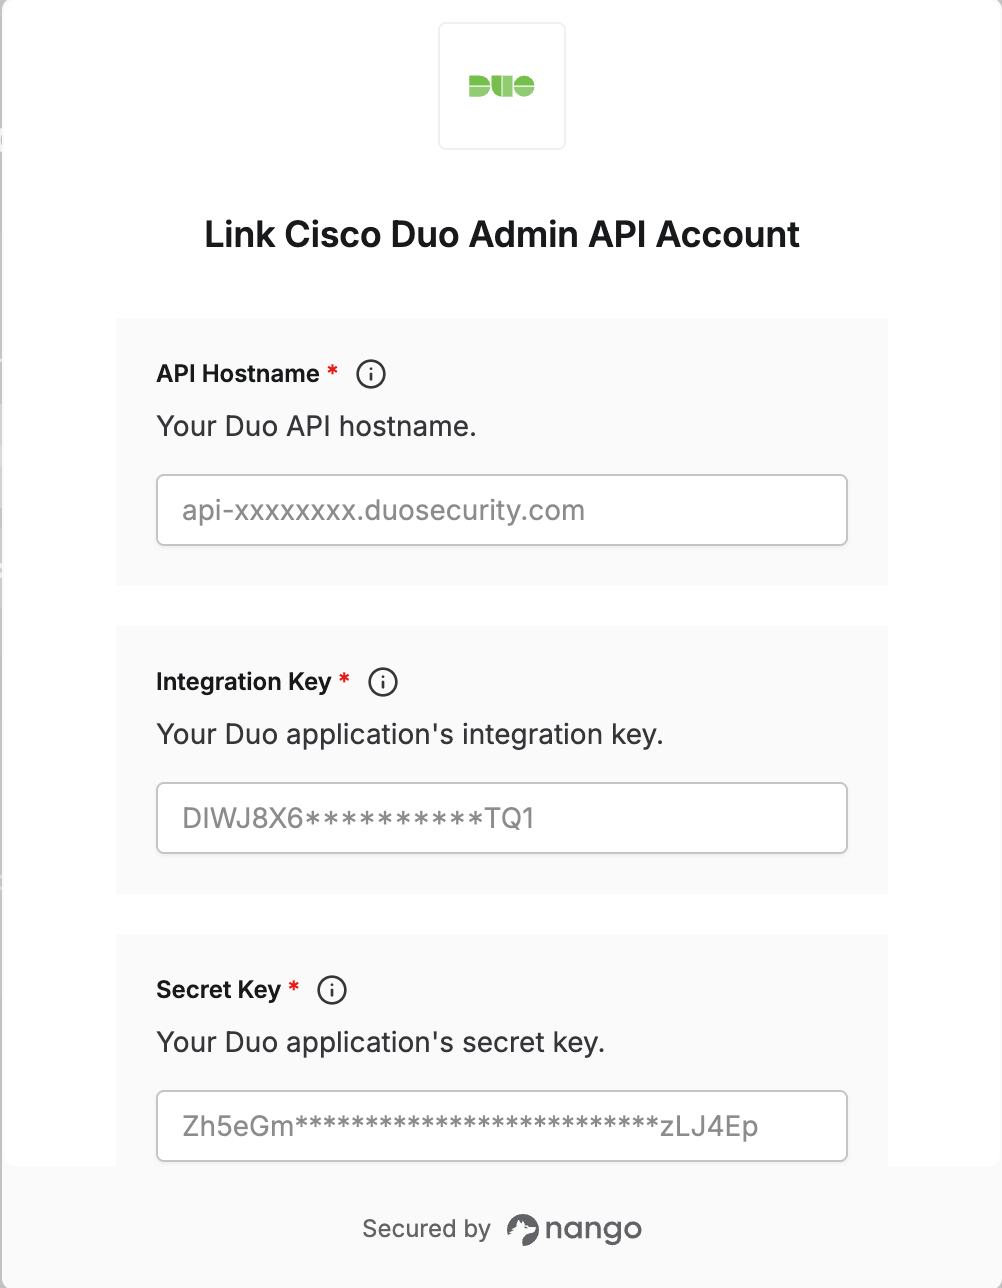This screenshot has width=1002, height=1288.
Task: Click "Your Duo application's secret key." text
Action: (381, 1042)
